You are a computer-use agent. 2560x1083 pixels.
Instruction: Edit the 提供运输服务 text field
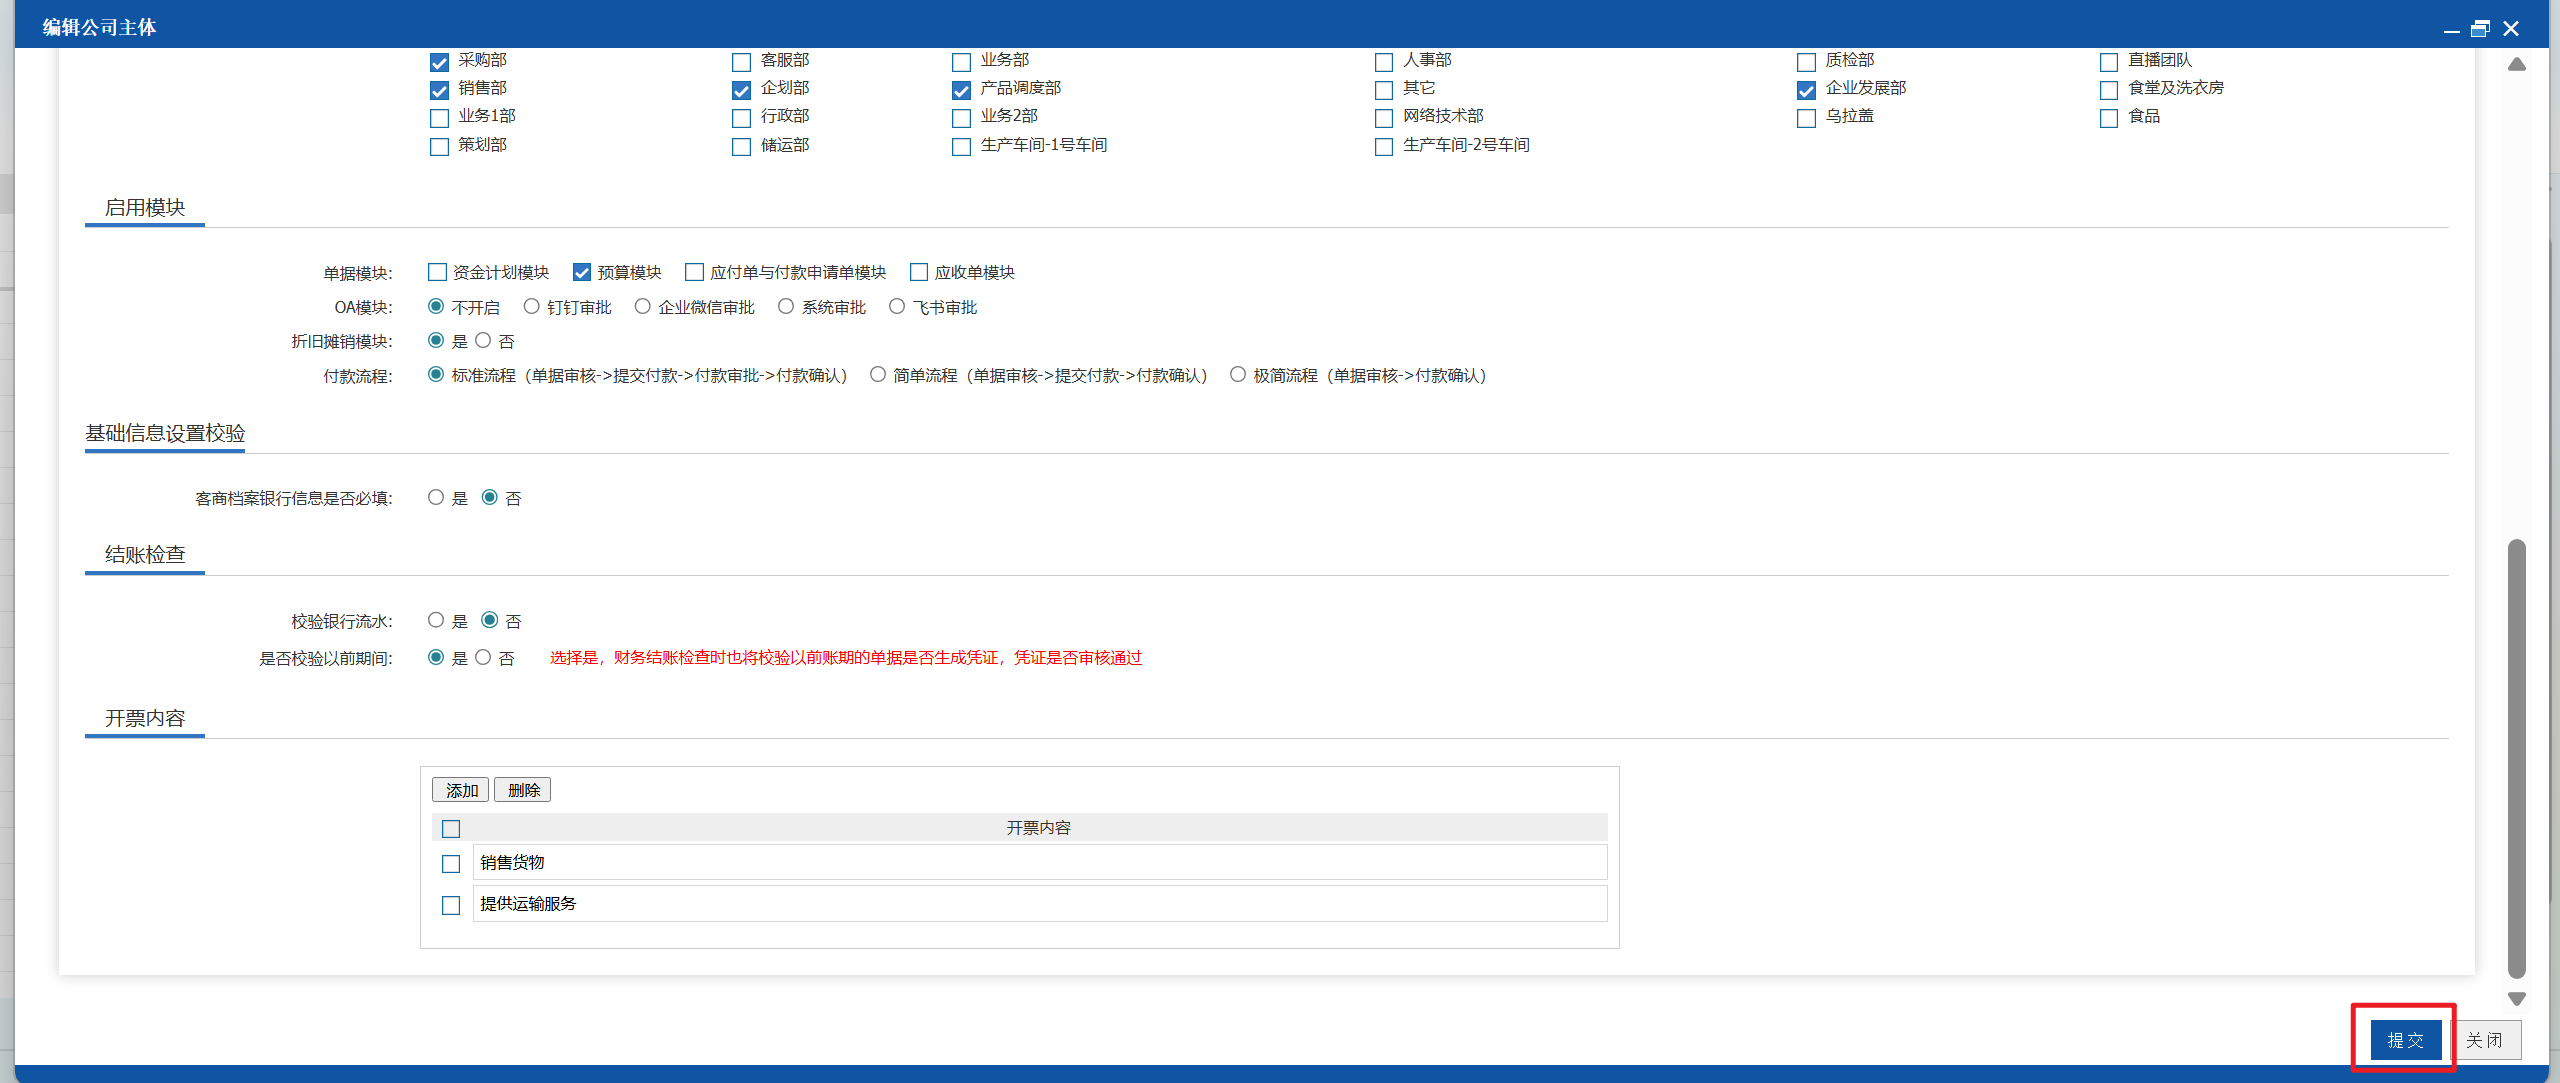coord(1040,903)
